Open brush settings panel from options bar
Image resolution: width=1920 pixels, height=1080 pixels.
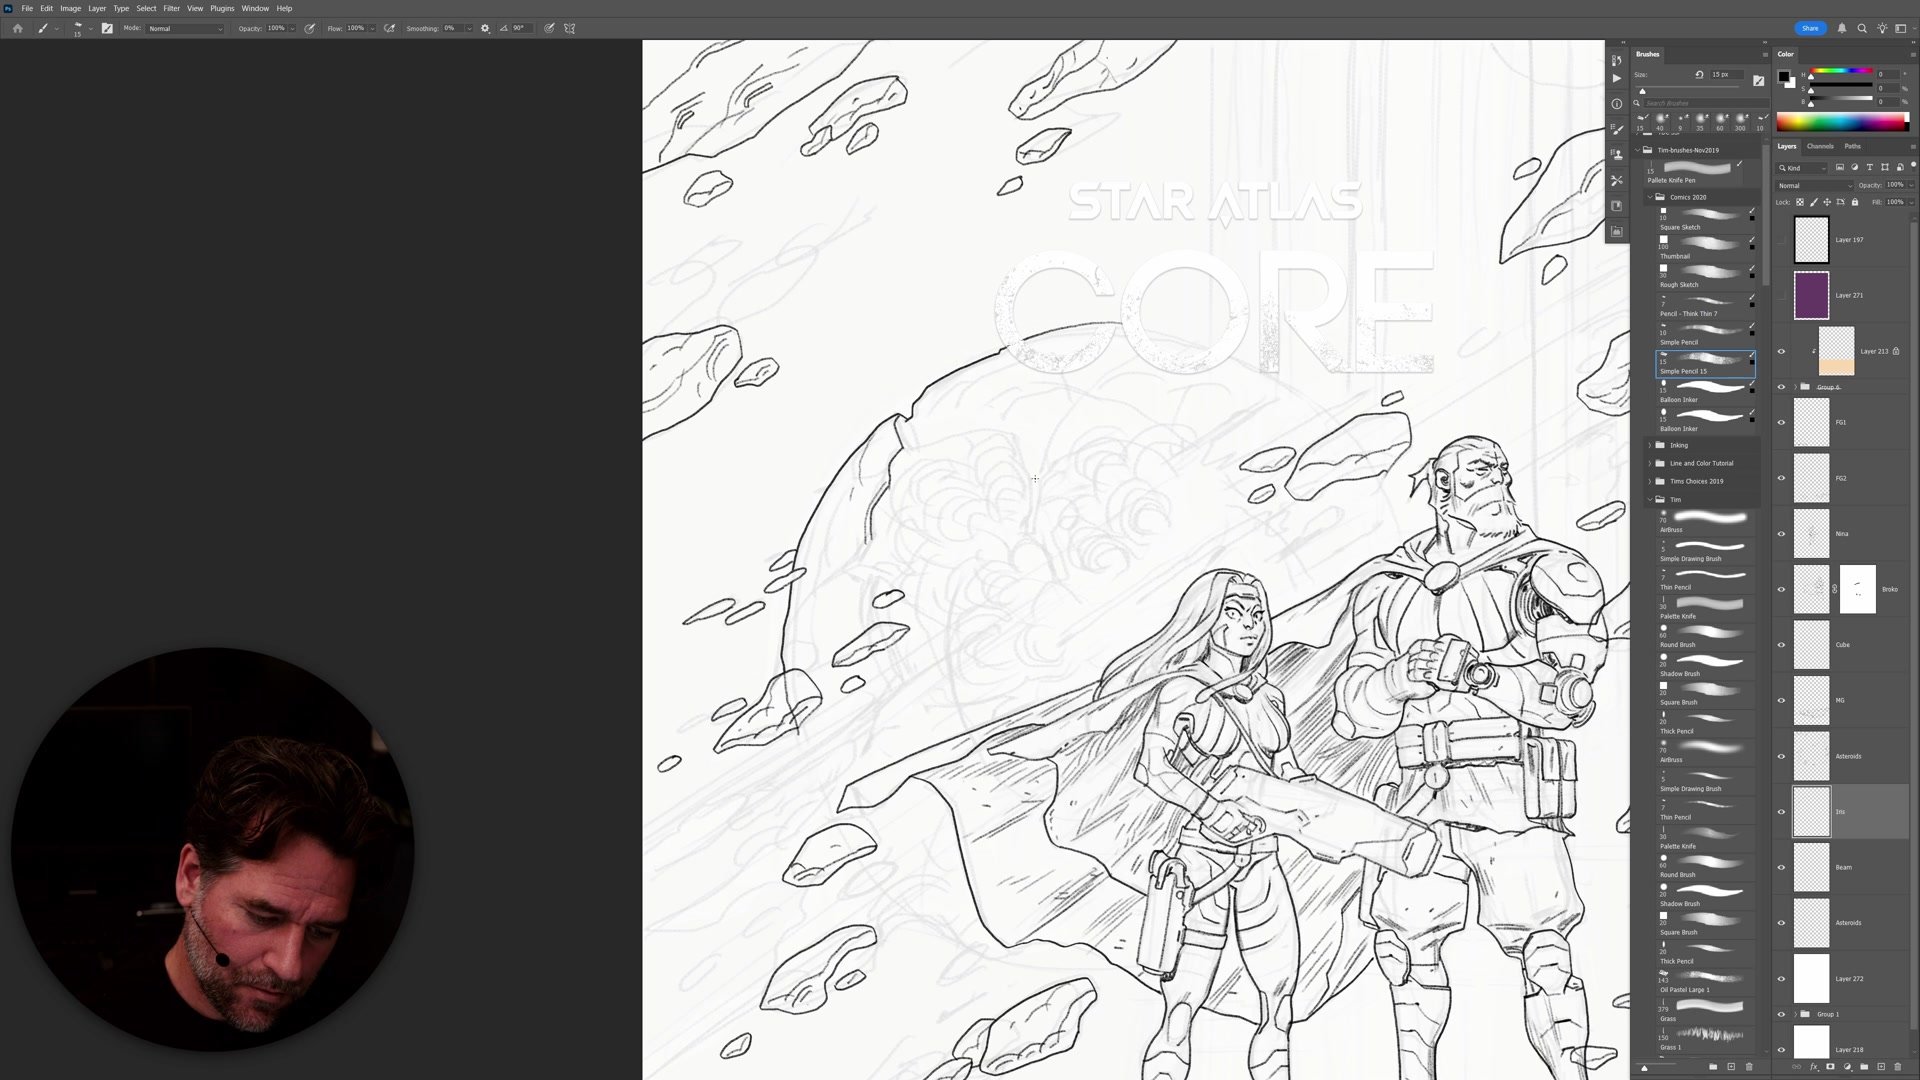[x=107, y=28]
